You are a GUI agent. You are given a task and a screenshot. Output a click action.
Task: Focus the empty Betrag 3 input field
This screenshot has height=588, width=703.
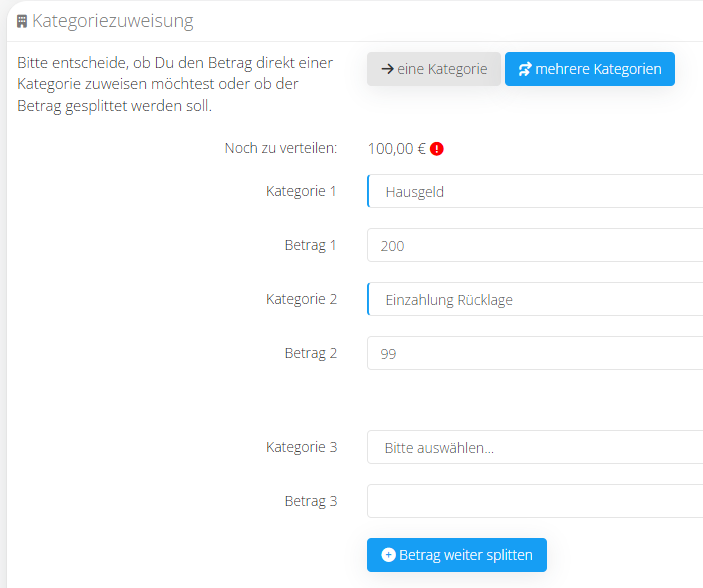535,501
